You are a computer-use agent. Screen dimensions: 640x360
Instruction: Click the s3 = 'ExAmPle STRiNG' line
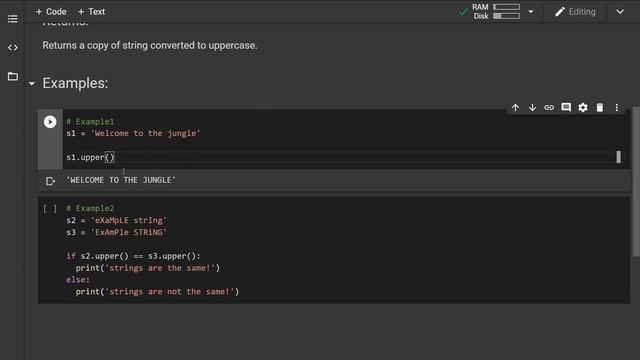coord(116,232)
